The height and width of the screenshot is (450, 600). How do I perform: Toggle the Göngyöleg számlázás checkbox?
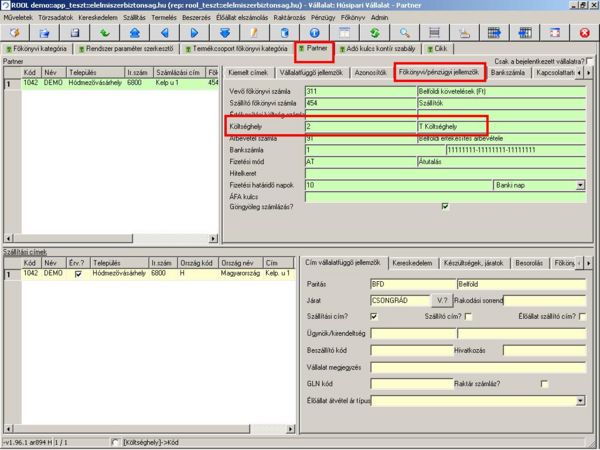tap(445, 206)
